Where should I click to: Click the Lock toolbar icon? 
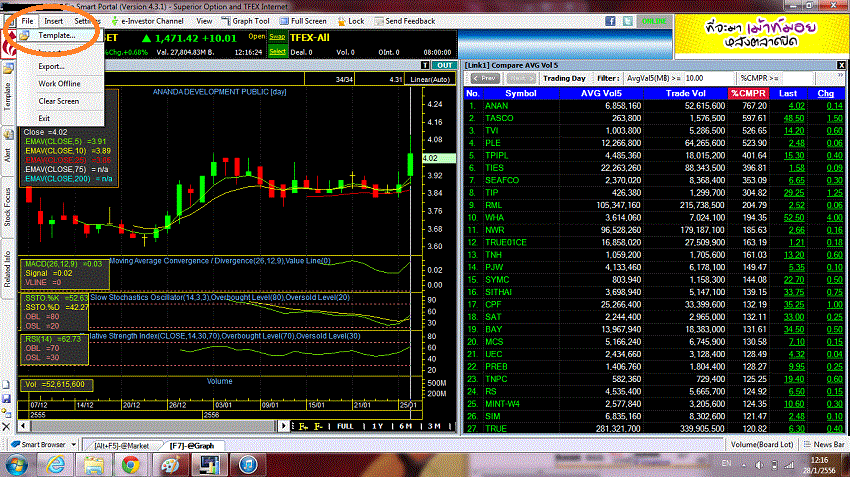351,21
